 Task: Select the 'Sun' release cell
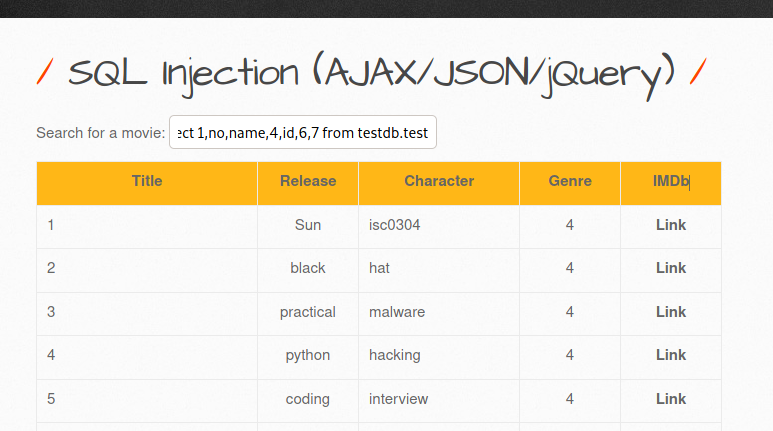click(308, 226)
